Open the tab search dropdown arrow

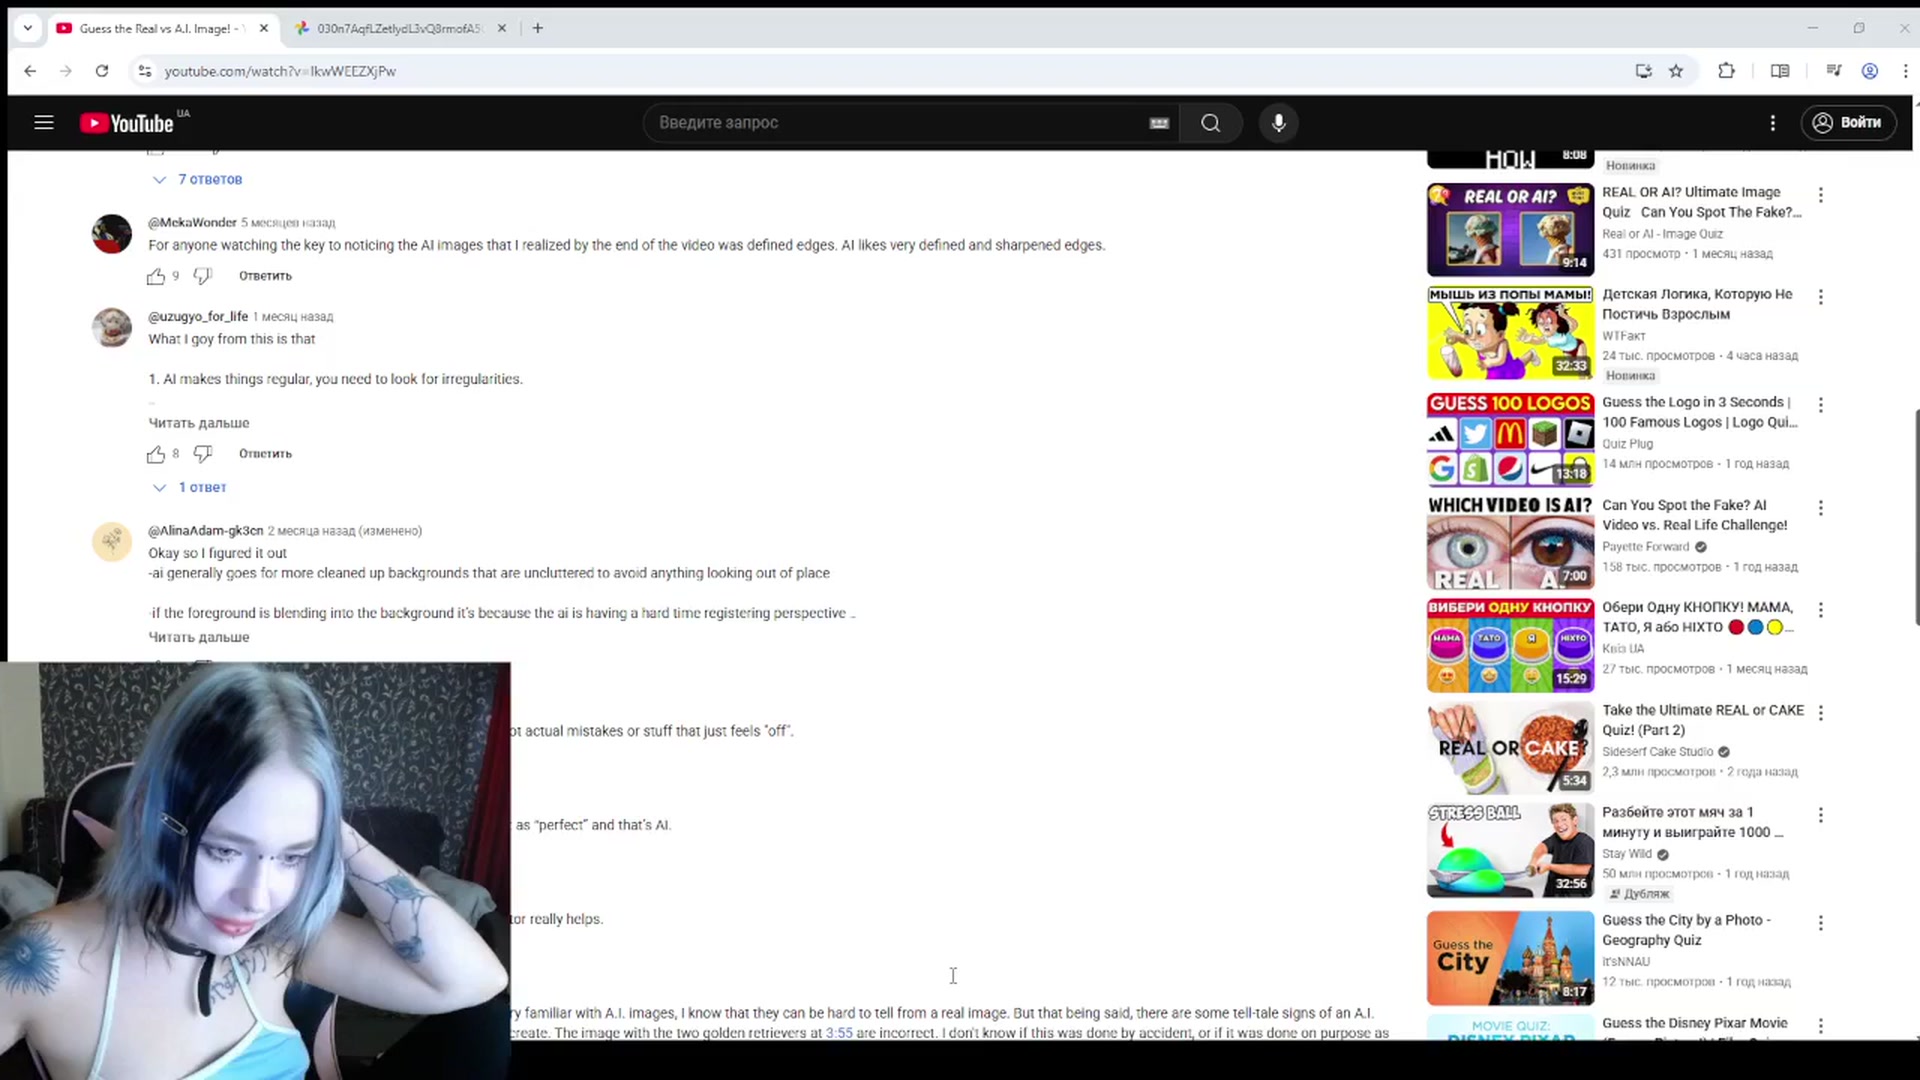[x=28, y=28]
